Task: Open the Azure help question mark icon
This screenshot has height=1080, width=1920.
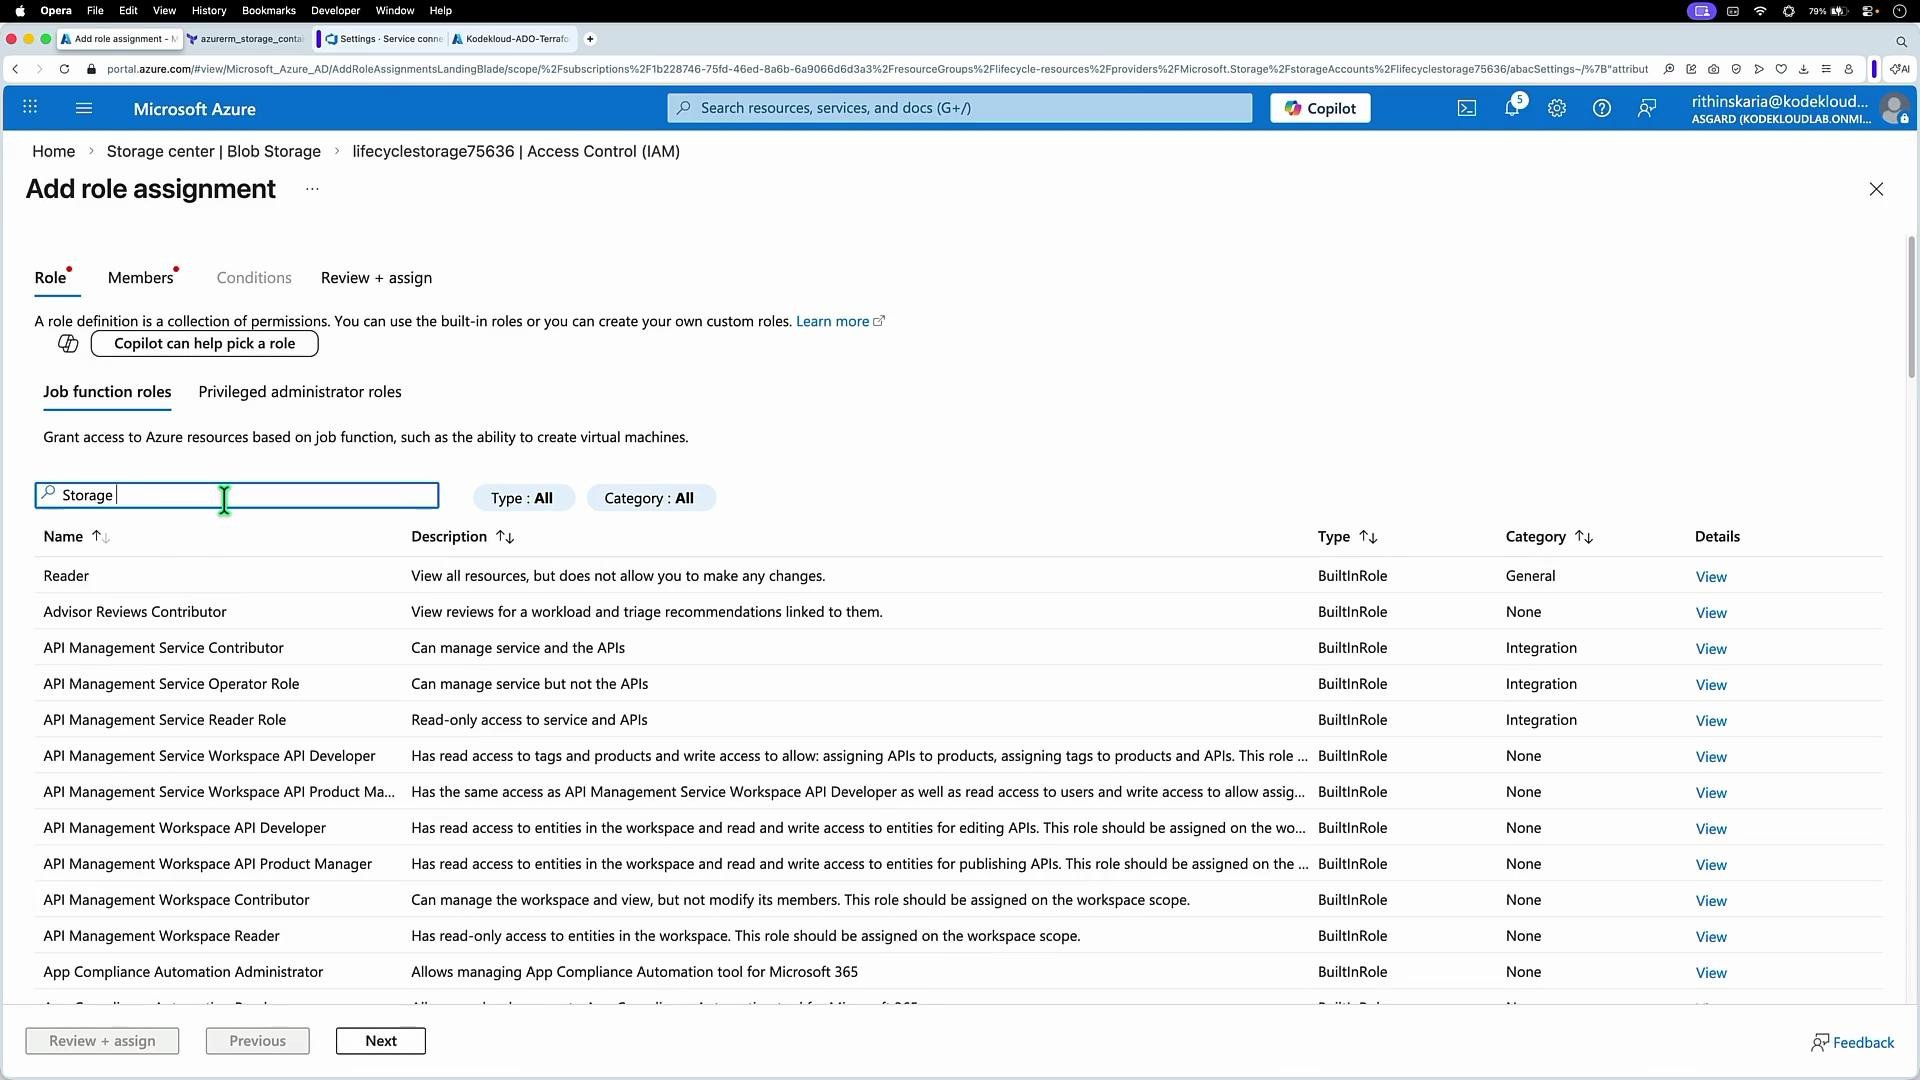Action: click(x=1602, y=108)
